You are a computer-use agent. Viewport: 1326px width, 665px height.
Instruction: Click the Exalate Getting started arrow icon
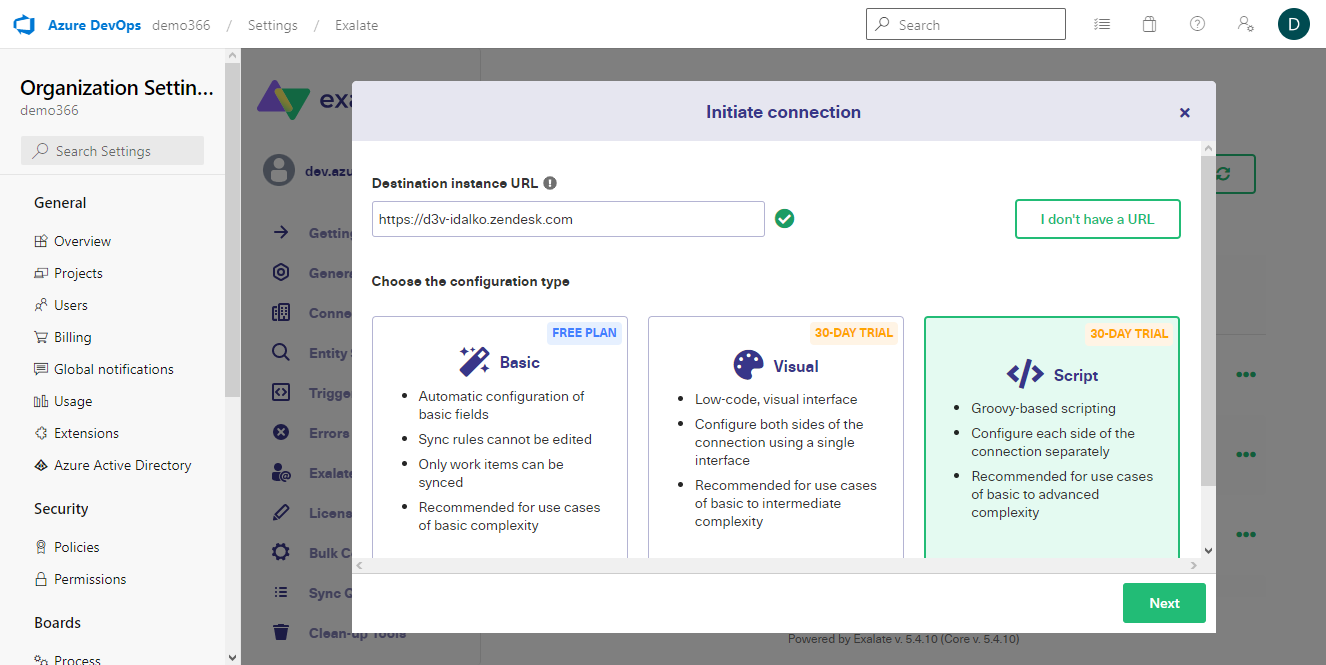pyautogui.click(x=281, y=233)
